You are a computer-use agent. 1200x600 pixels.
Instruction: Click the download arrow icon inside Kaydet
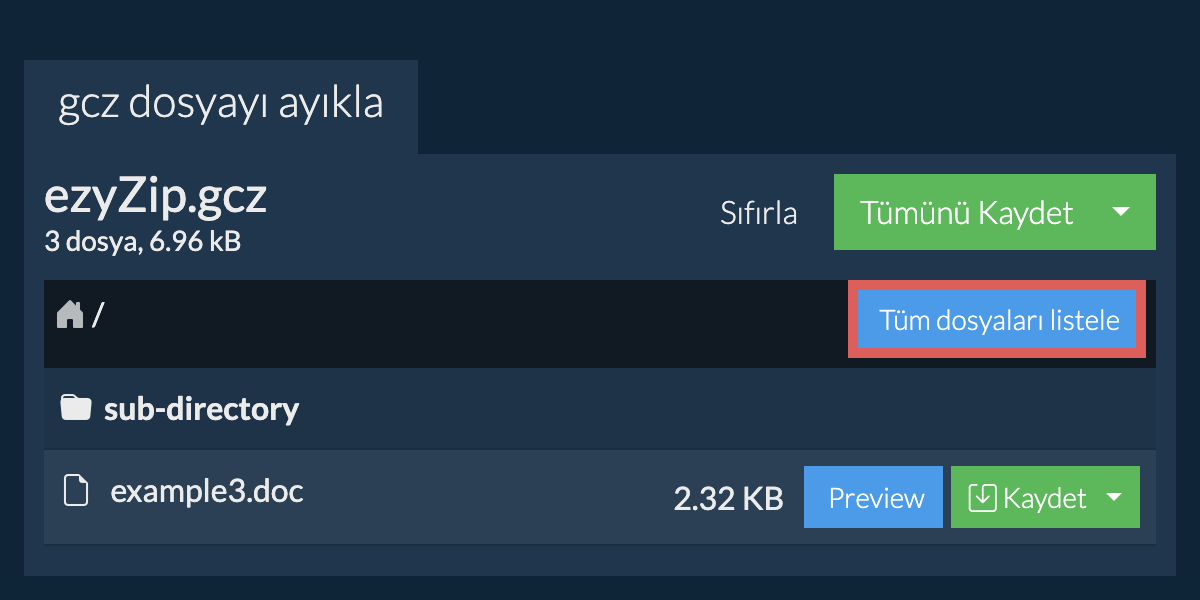[983, 497]
